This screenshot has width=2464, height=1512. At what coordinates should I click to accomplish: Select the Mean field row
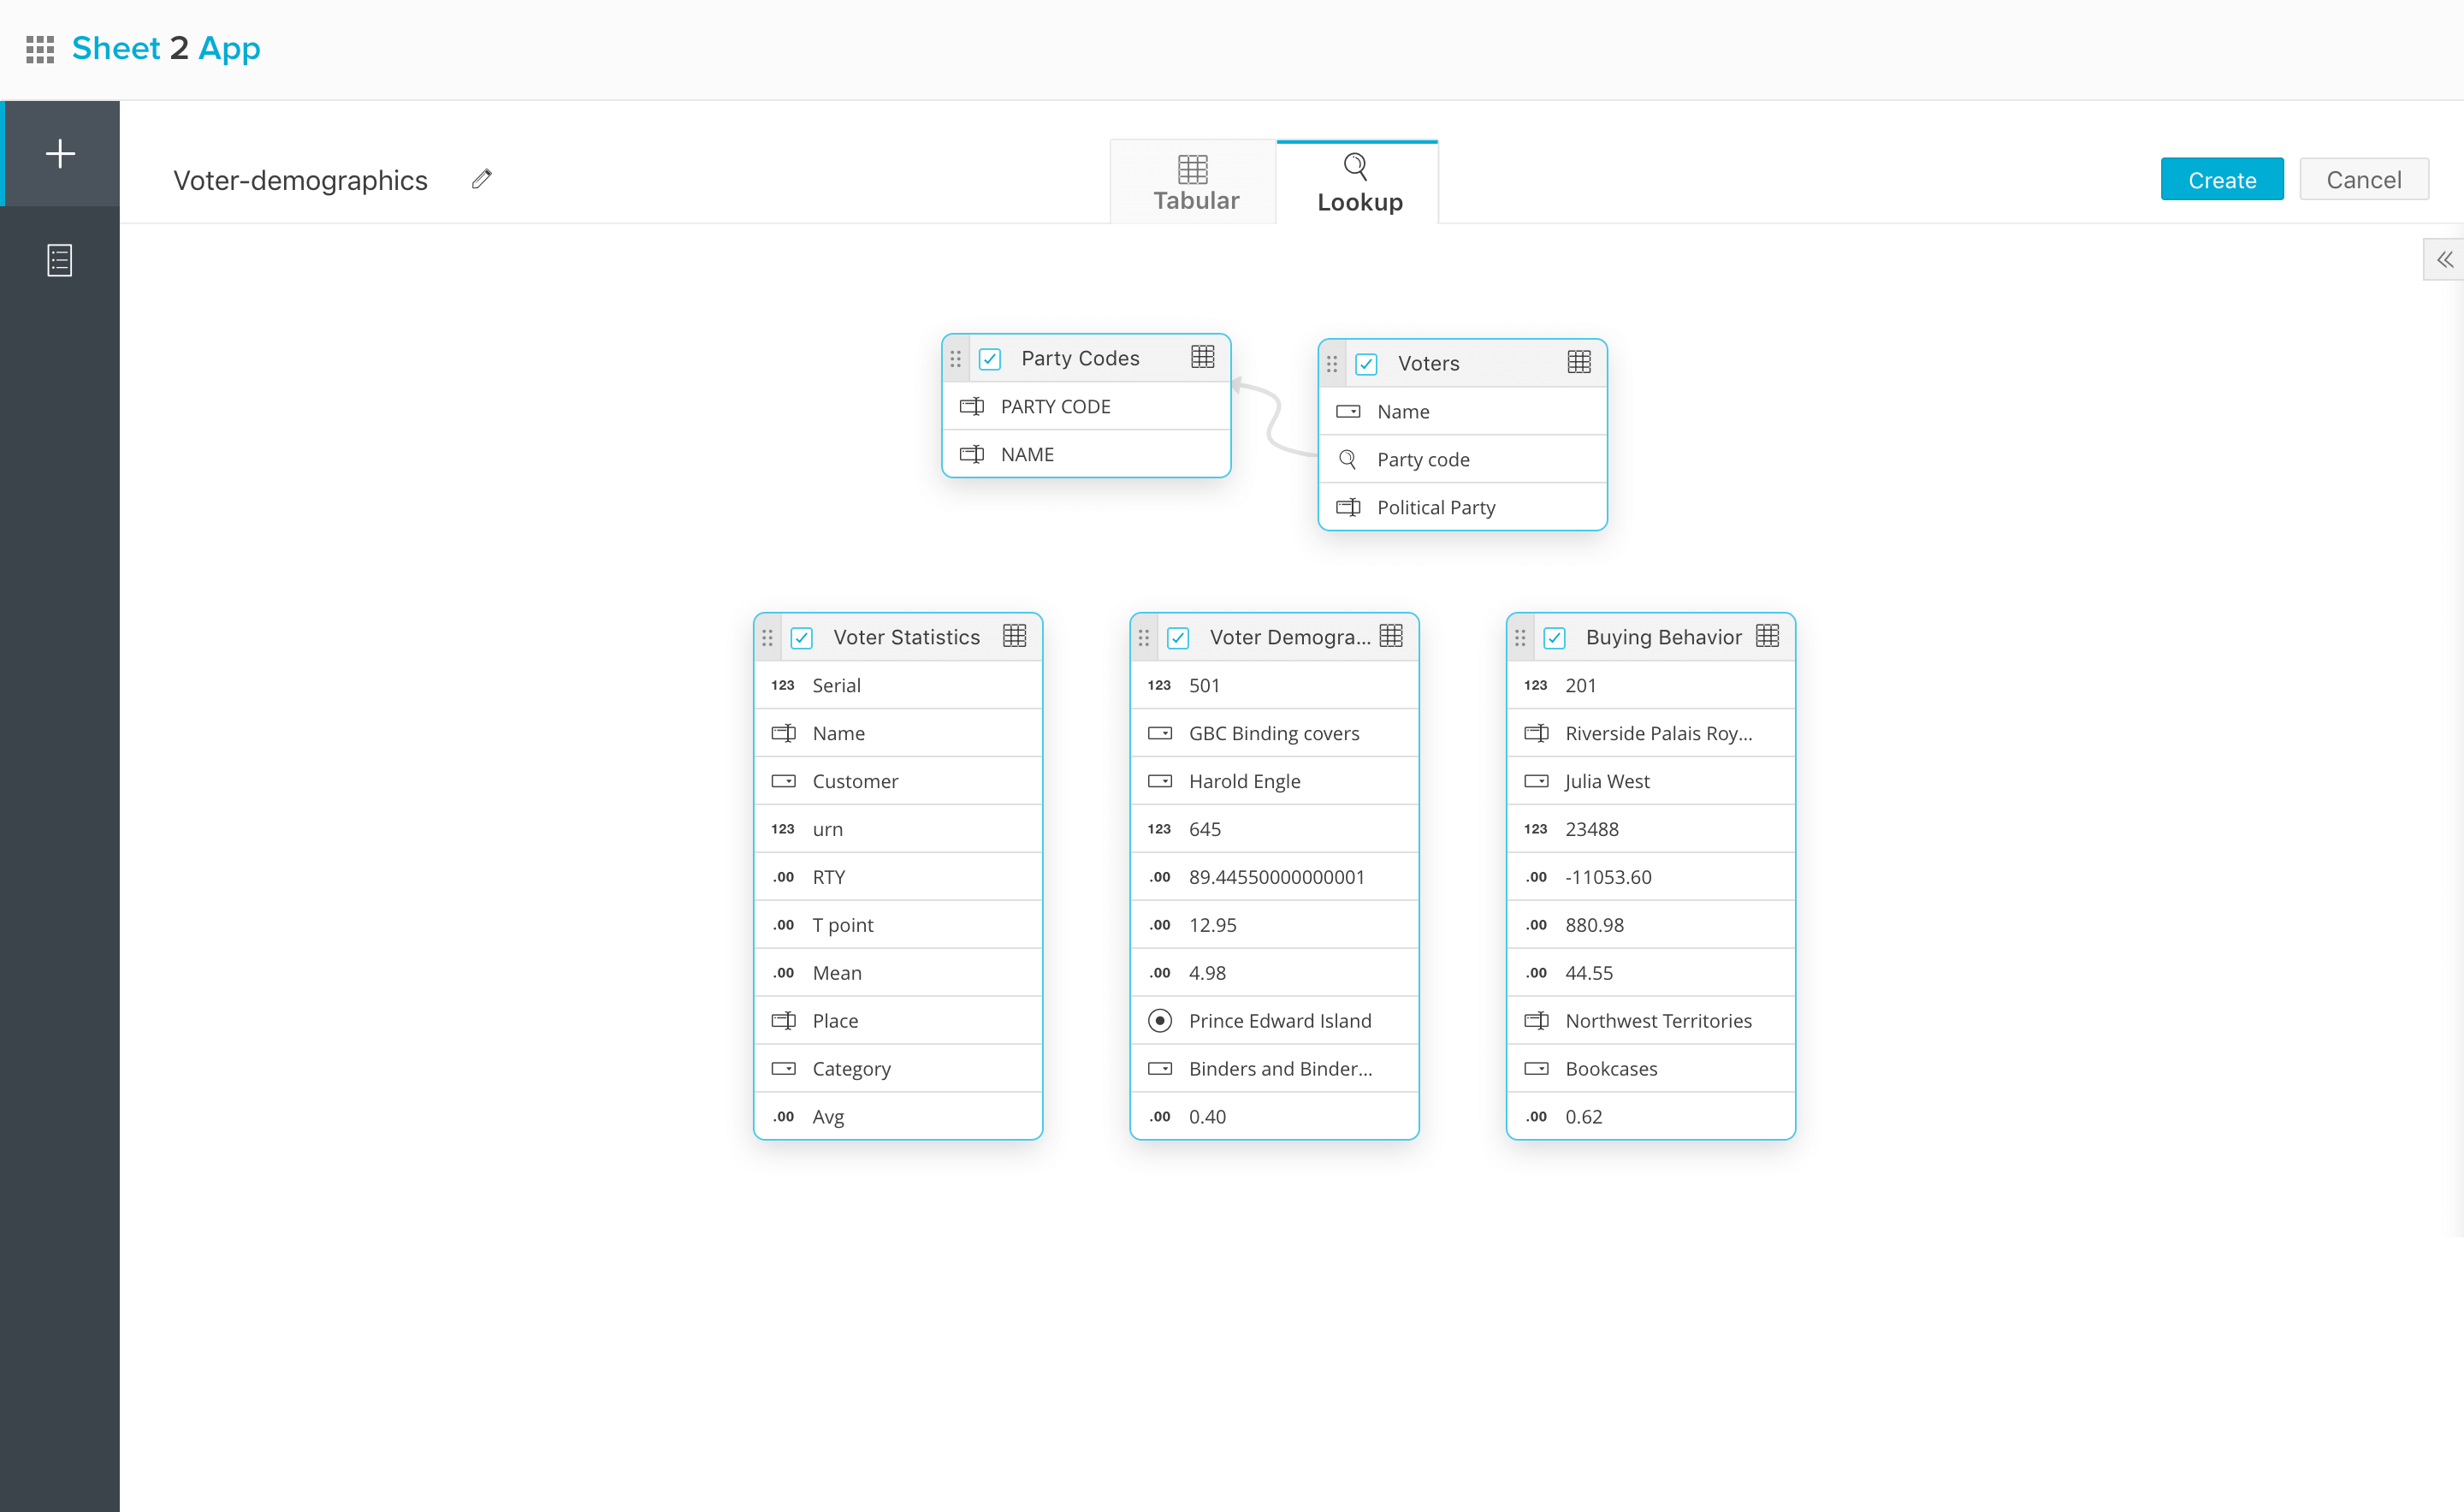pos(898,973)
